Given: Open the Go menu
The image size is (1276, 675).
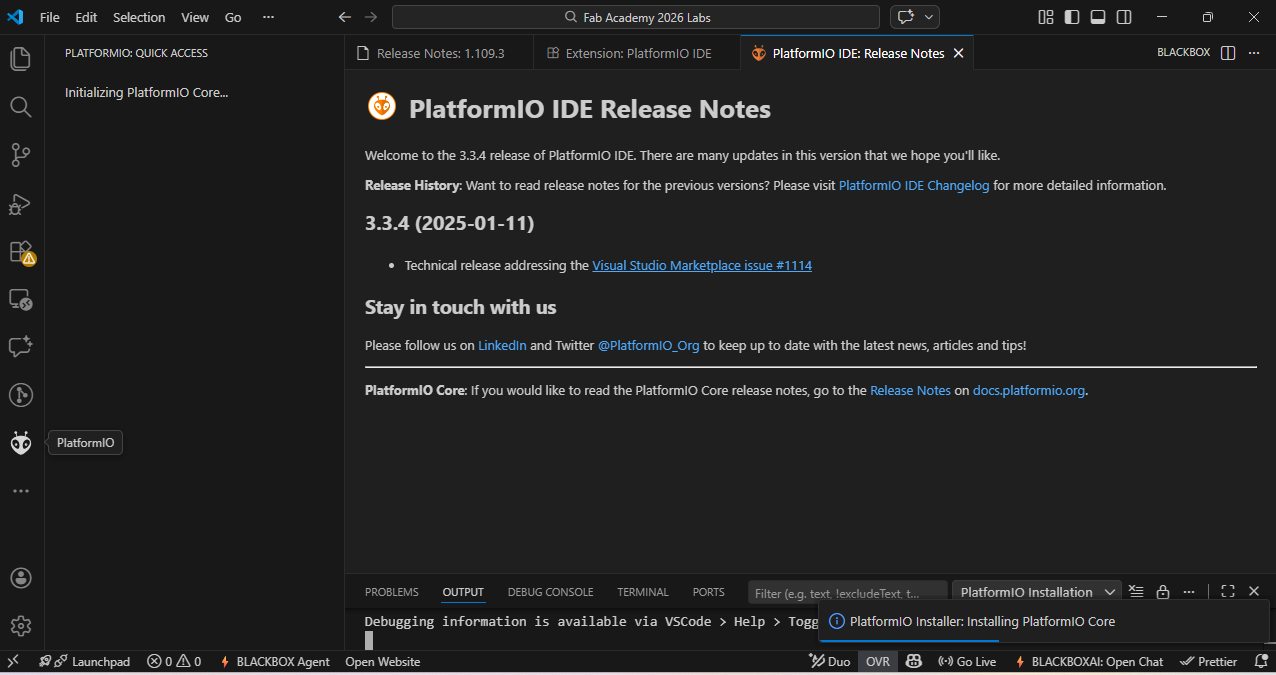Looking at the screenshot, I should pos(233,17).
